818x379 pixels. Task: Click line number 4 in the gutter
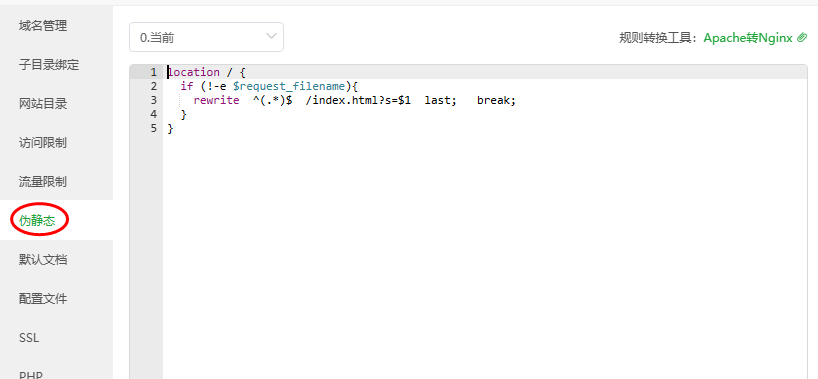153,114
